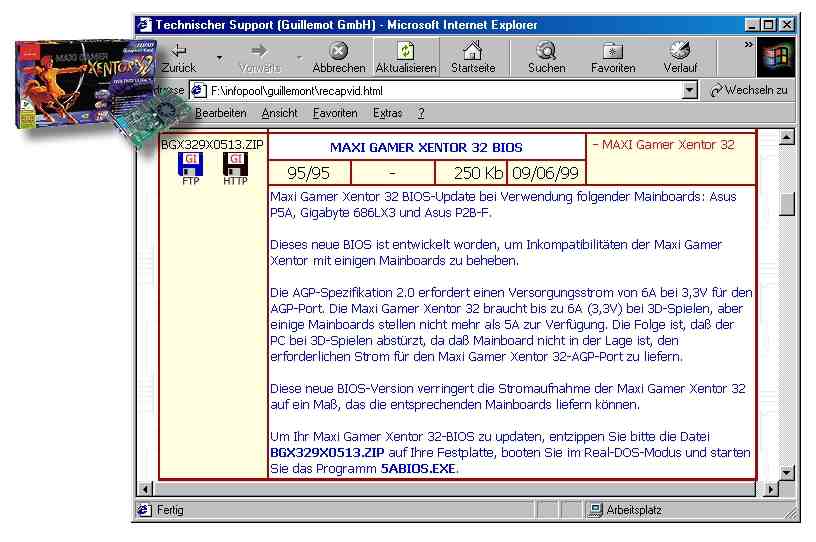Click the vertical scrollbar thumb
The height and width of the screenshot is (542, 816).
[x=787, y=204]
